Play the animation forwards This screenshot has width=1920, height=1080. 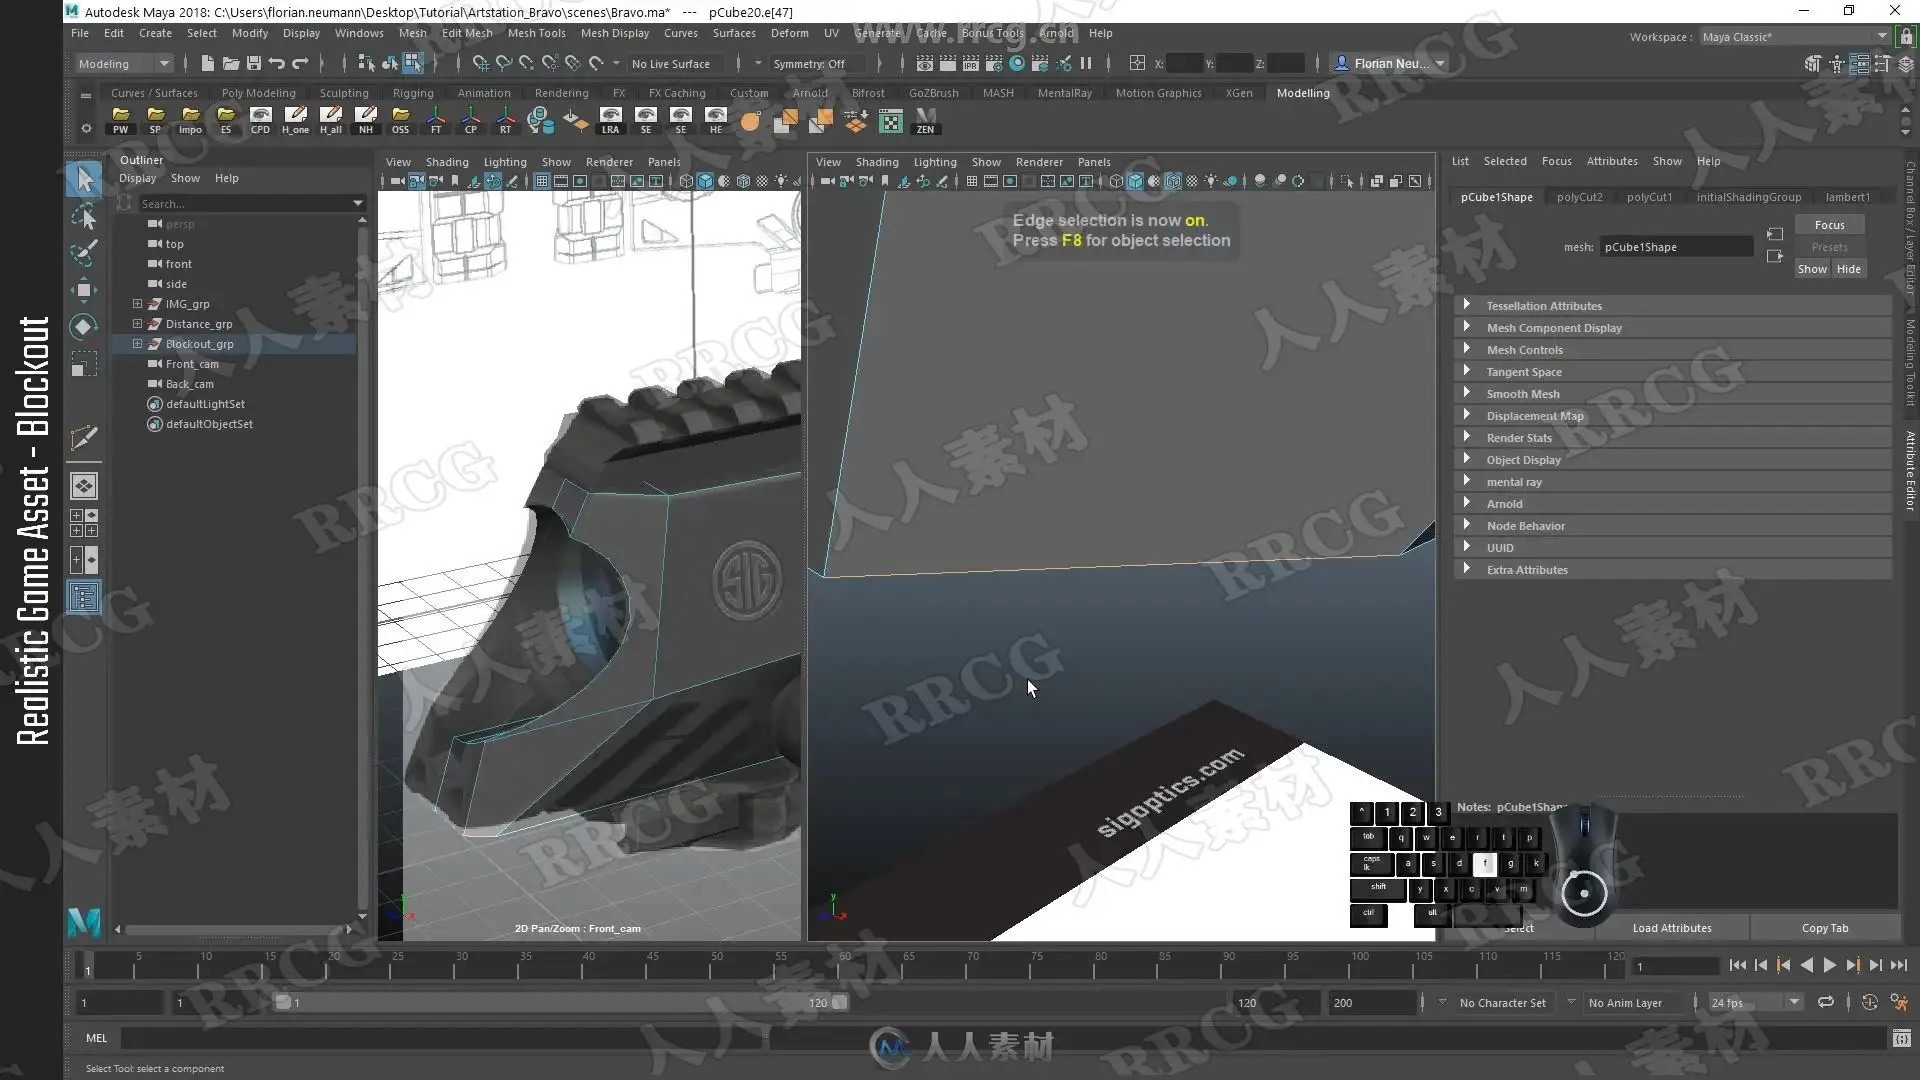click(1829, 965)
